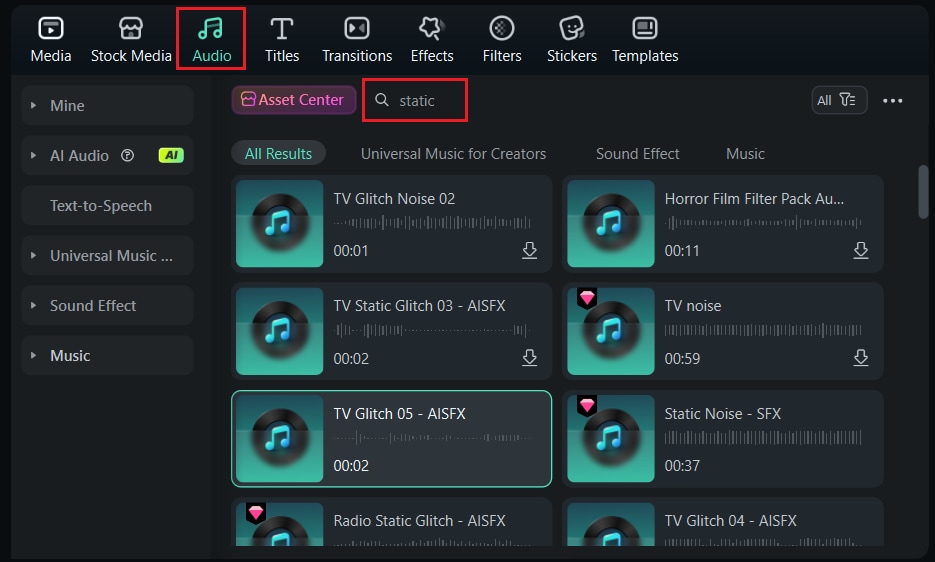Click the TV Glitch 05 waveform
Screen dimensions: 935x562
[x=432, y=437]
